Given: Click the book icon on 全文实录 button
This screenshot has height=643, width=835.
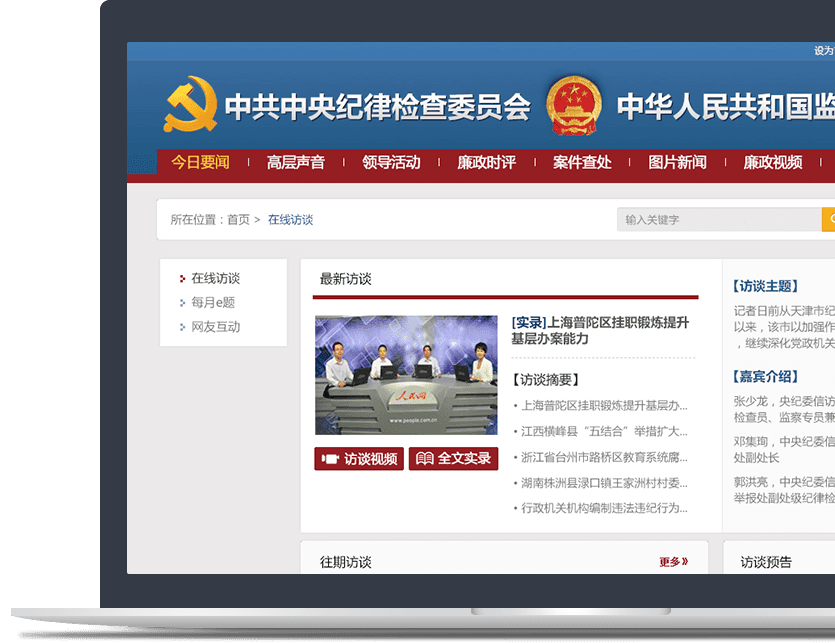Looking at the screenshot, I should click(x=424, y=458).
